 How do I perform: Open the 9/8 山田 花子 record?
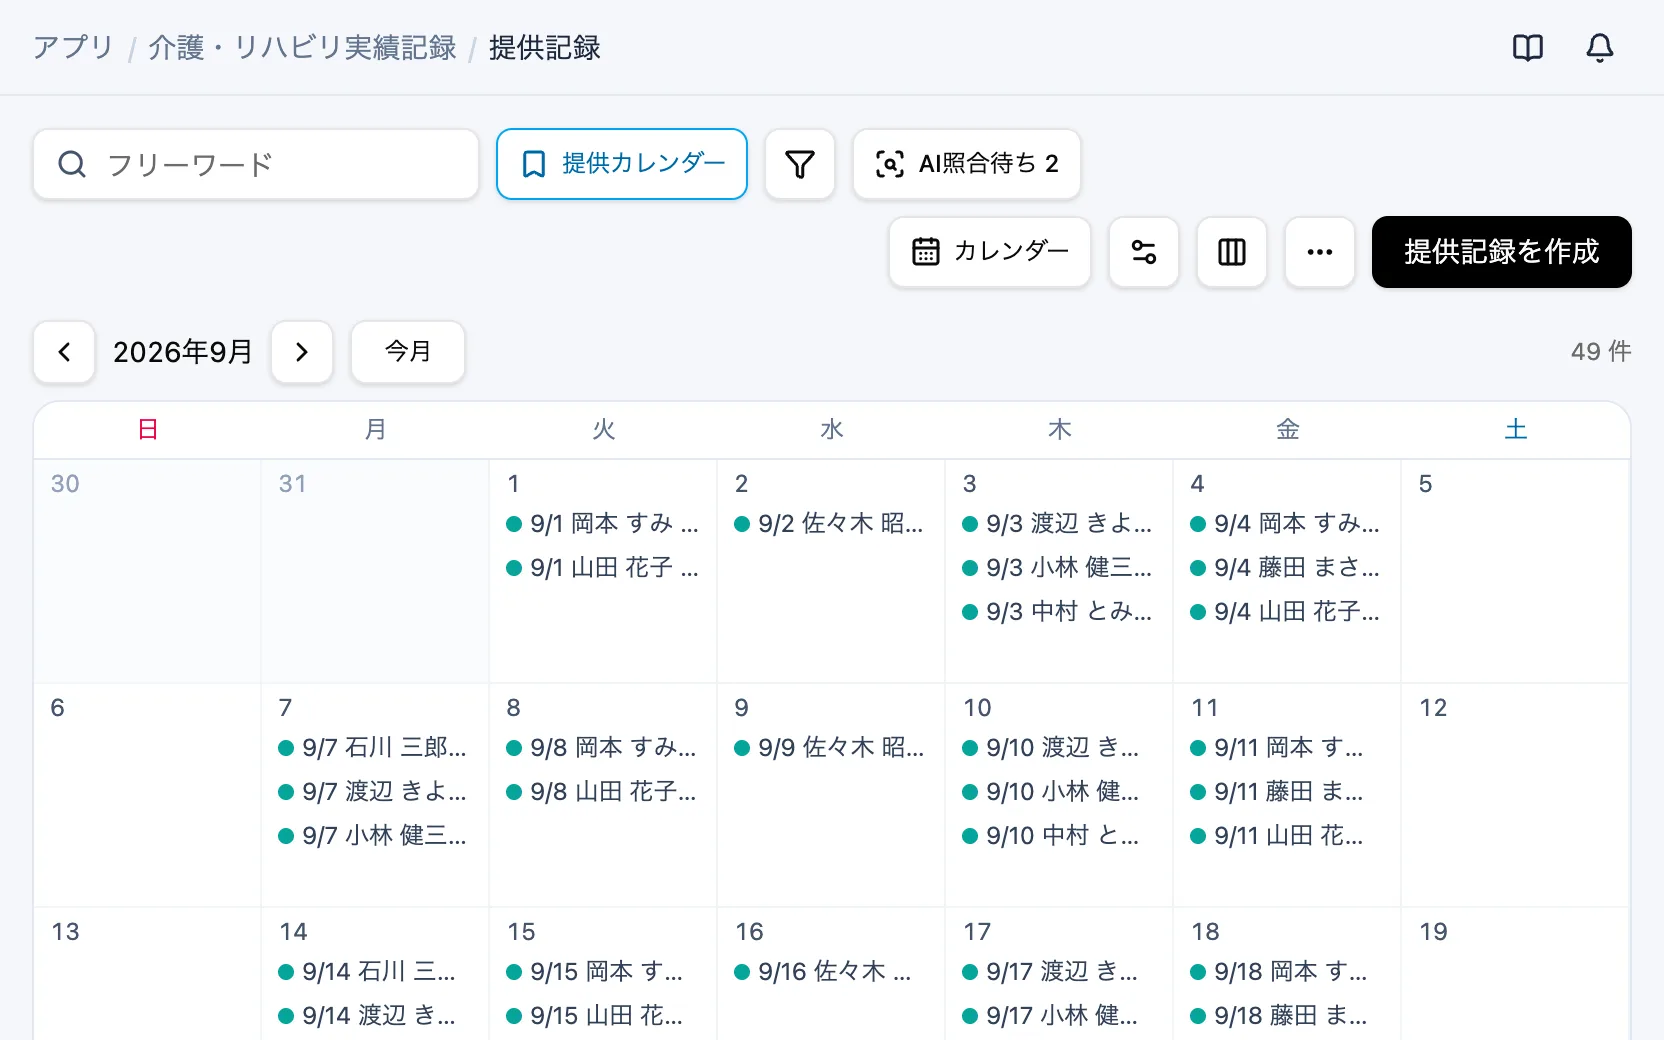[603, 792]
